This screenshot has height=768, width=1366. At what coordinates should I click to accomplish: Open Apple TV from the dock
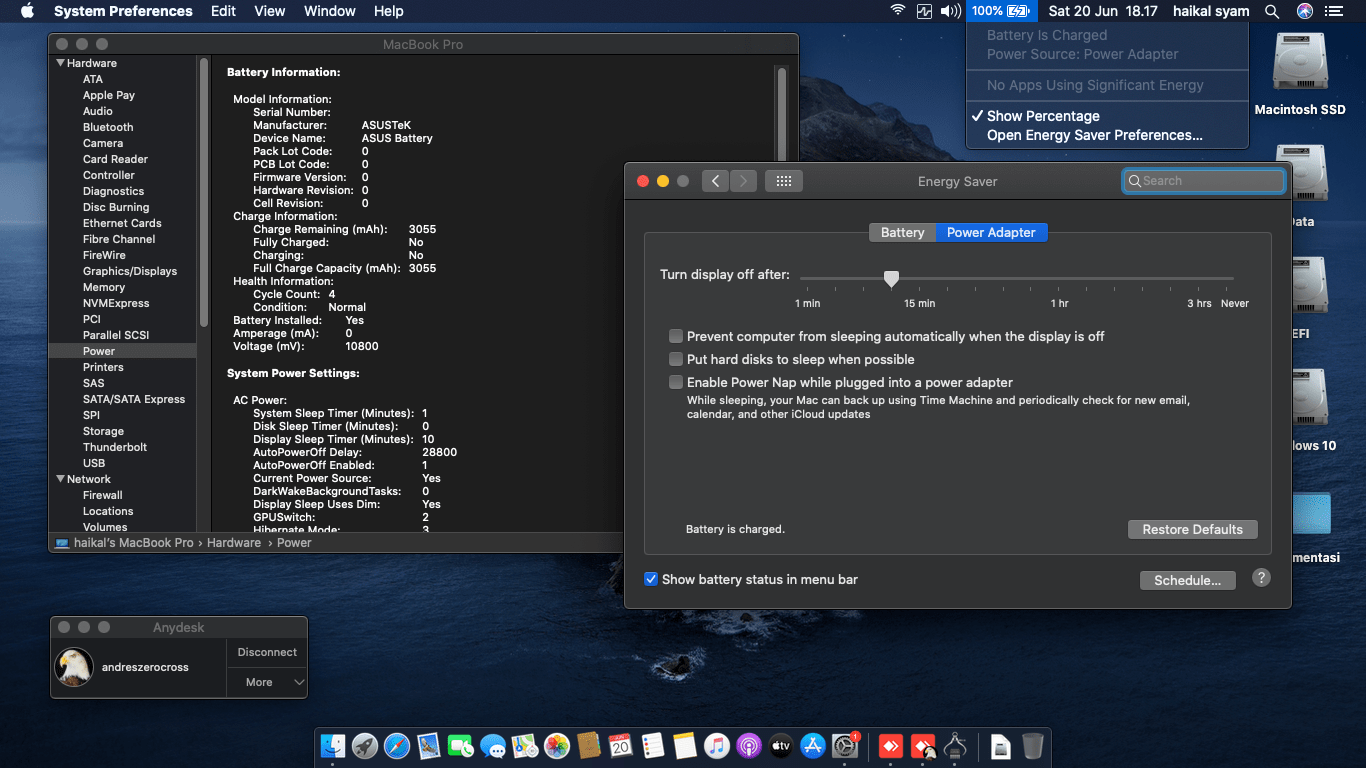[x=781, y=746]
